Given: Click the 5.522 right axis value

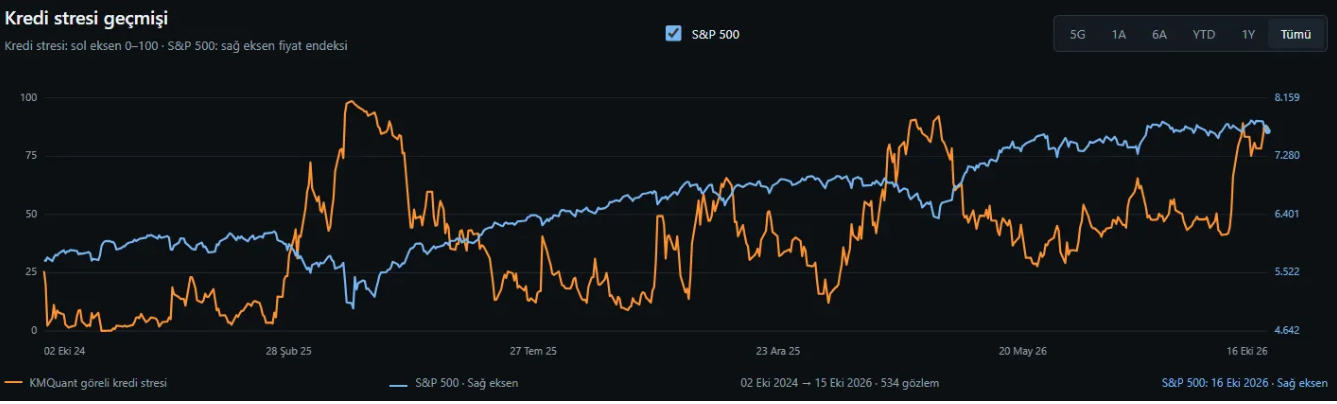Looking at the screenshot, I should click(1286, 271).
